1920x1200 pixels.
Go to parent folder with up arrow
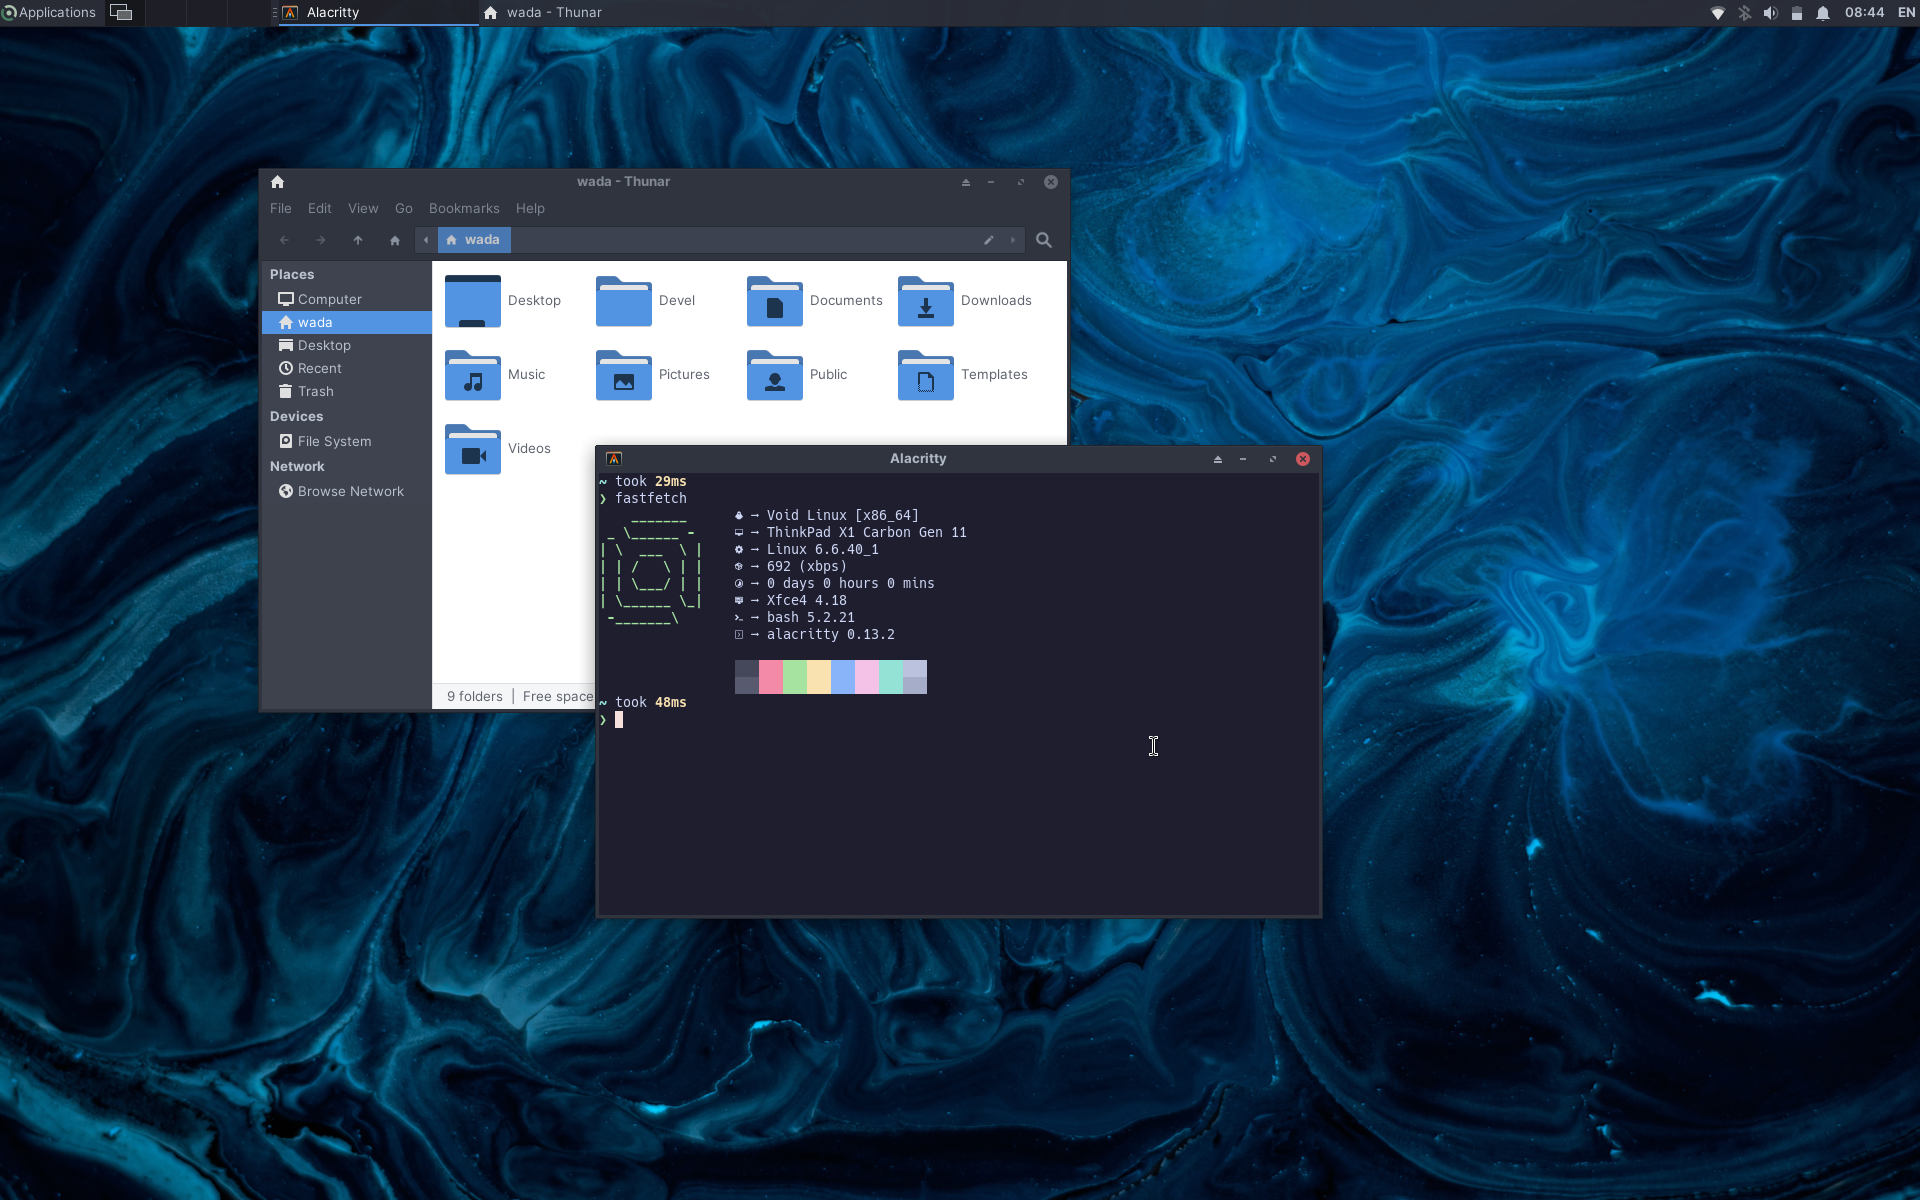pyautogui.click(x=357, y=240)
